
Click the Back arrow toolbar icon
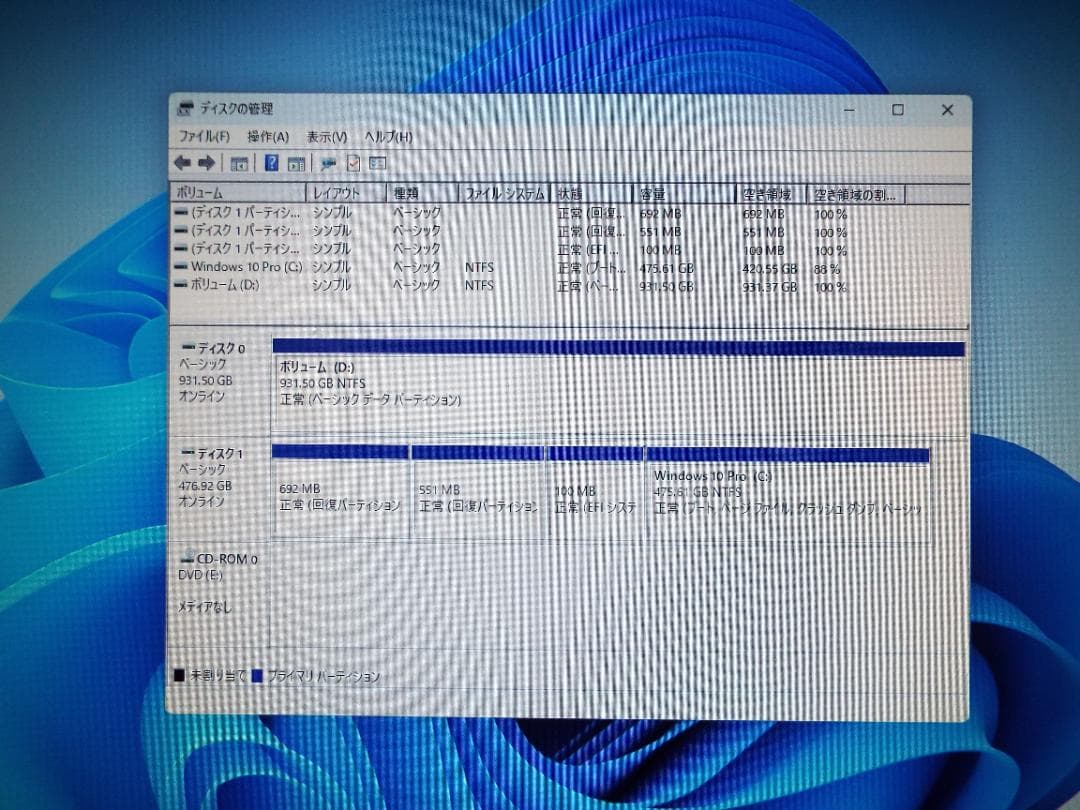tap(183, 163)
